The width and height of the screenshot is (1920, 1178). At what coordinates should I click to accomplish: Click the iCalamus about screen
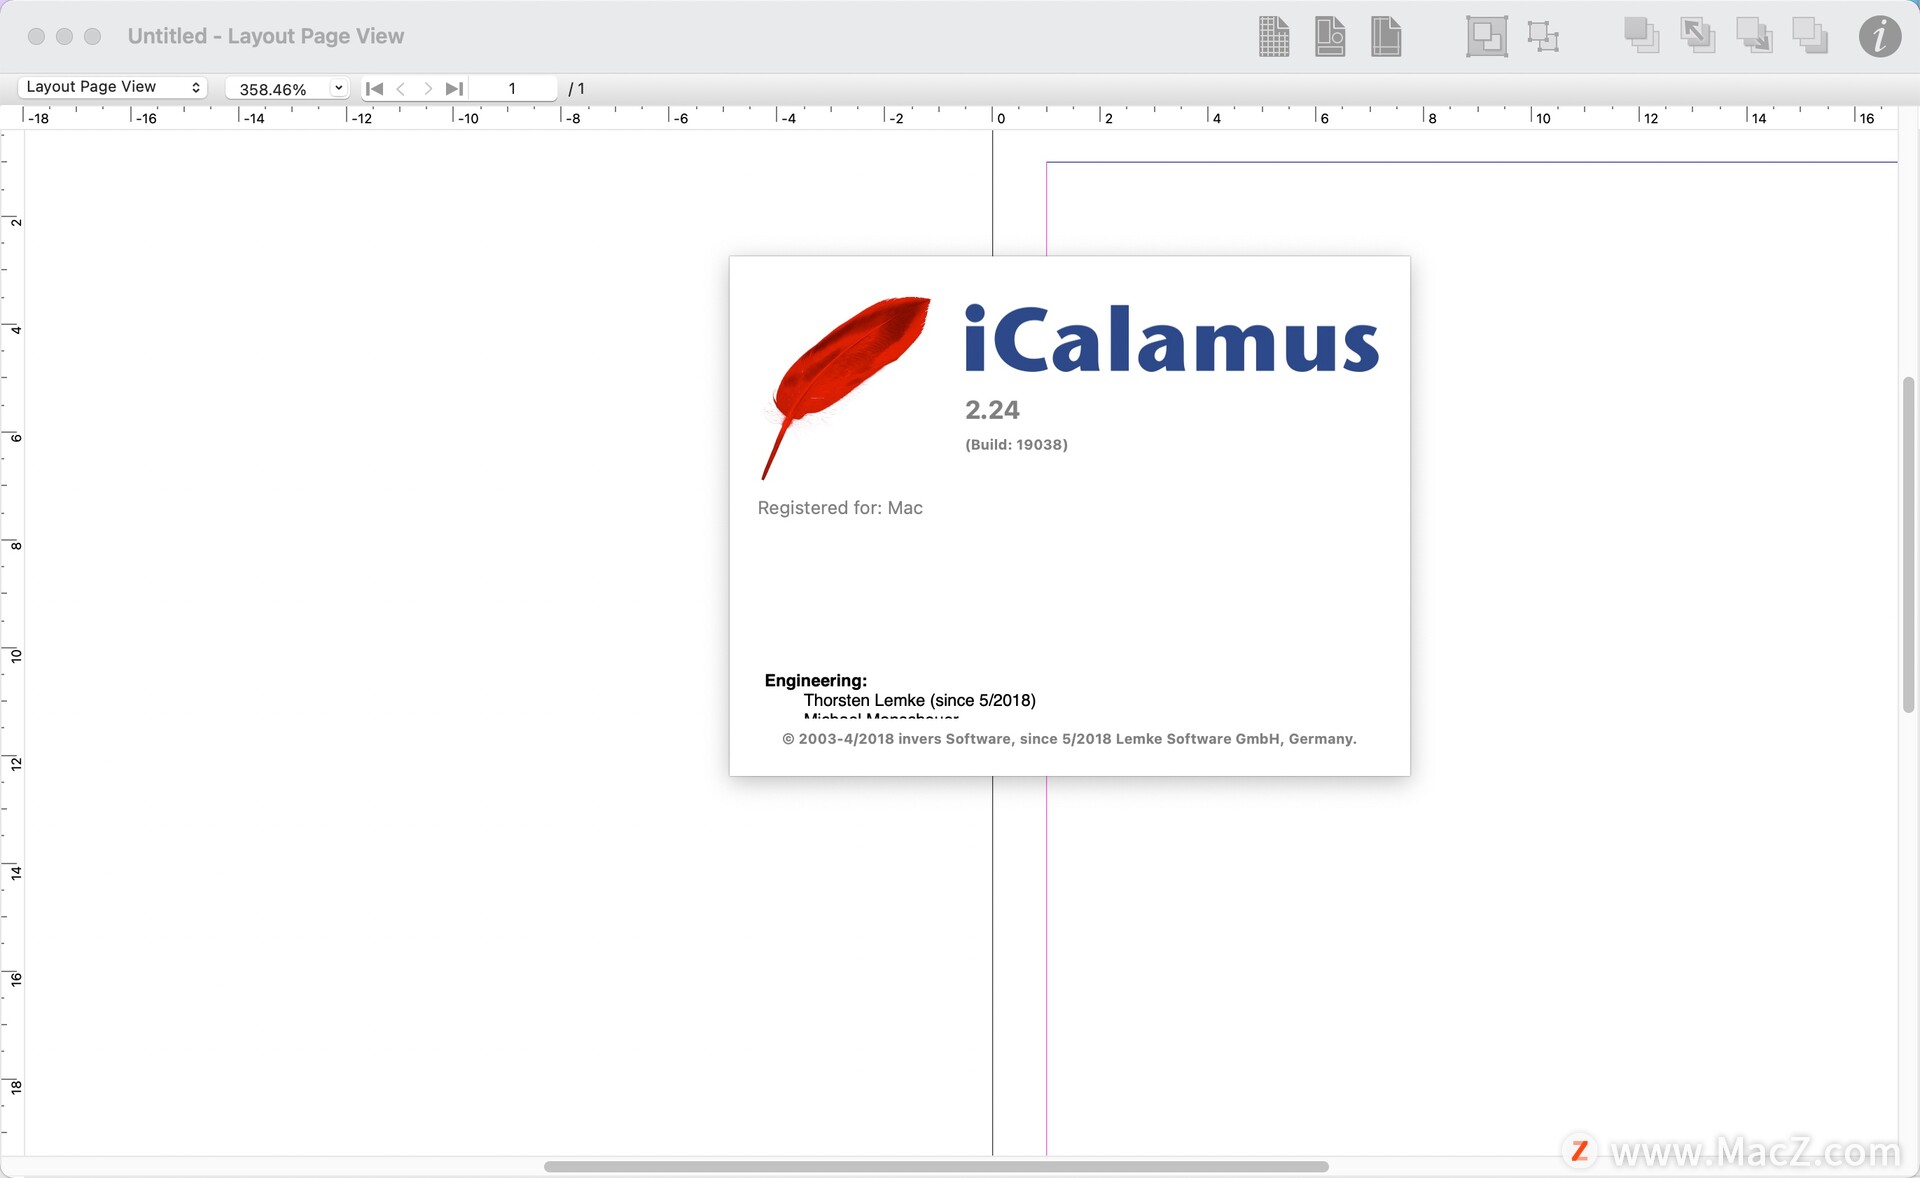[1070, 516]
